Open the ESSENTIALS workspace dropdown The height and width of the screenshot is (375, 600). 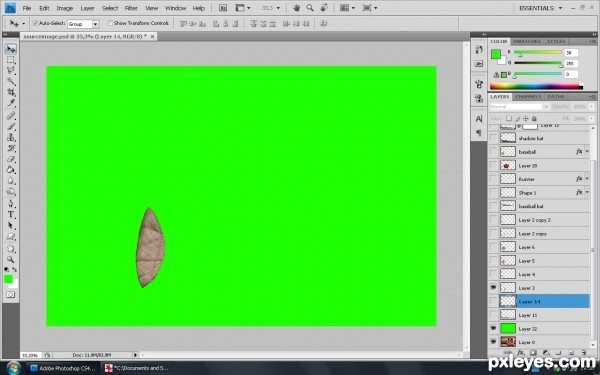coord(541,8)
